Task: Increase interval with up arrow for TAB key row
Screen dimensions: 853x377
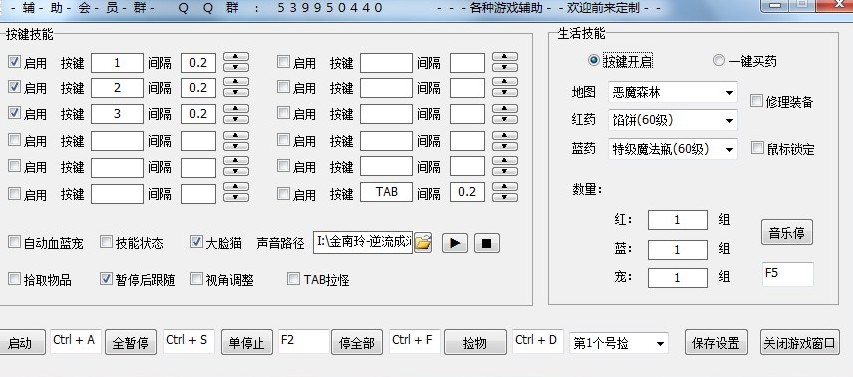Action: (x=505, y=187)
